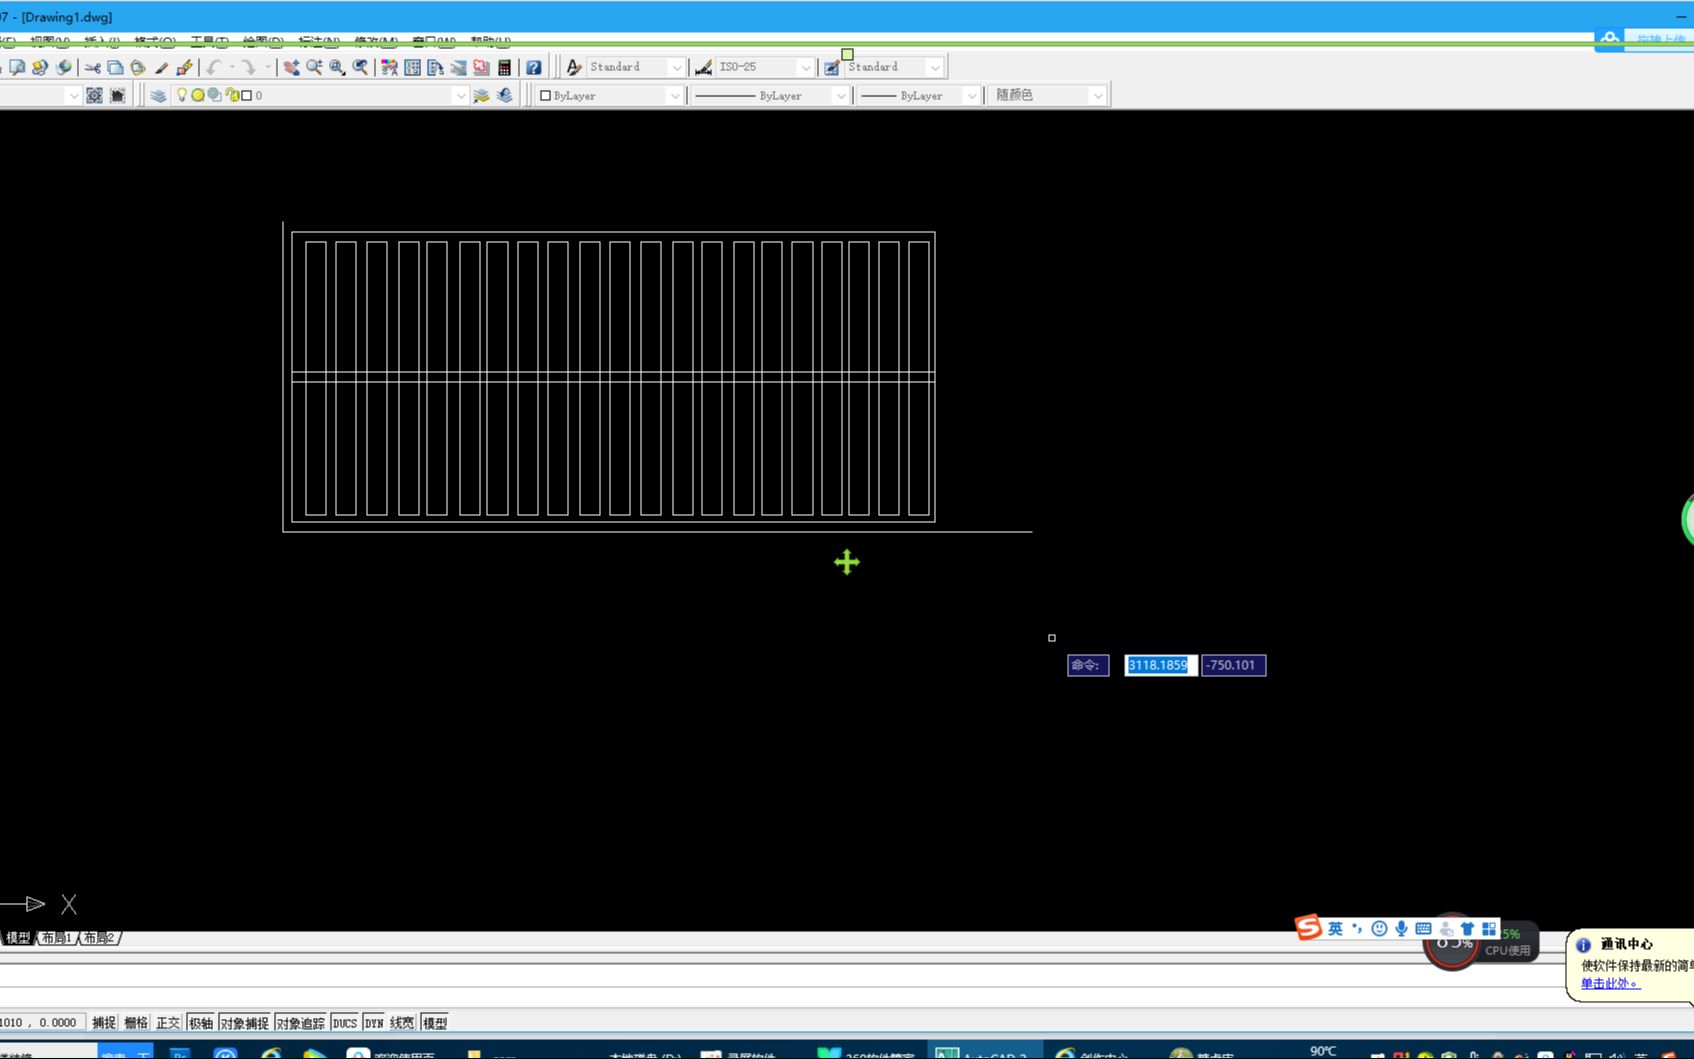This screenshot has height=1059, width=1694.
Task: Open the ByLayer lineweight dropdown
Action: coord(970,95)
